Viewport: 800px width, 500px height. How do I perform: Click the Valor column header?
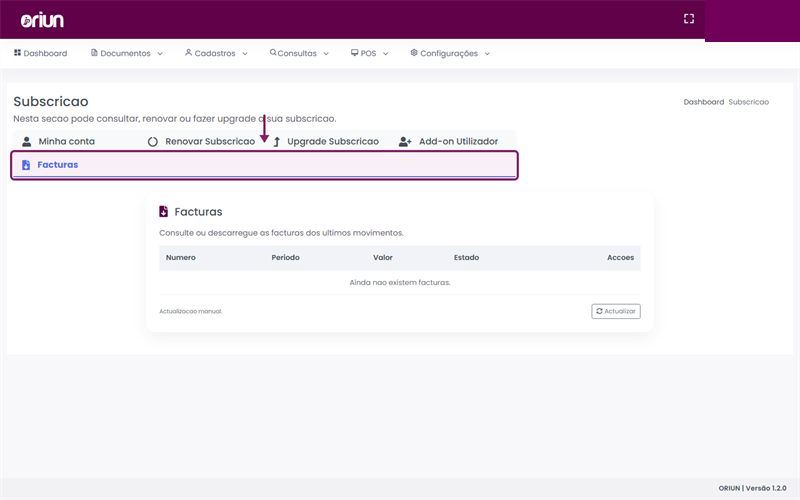tap(383, 257)
